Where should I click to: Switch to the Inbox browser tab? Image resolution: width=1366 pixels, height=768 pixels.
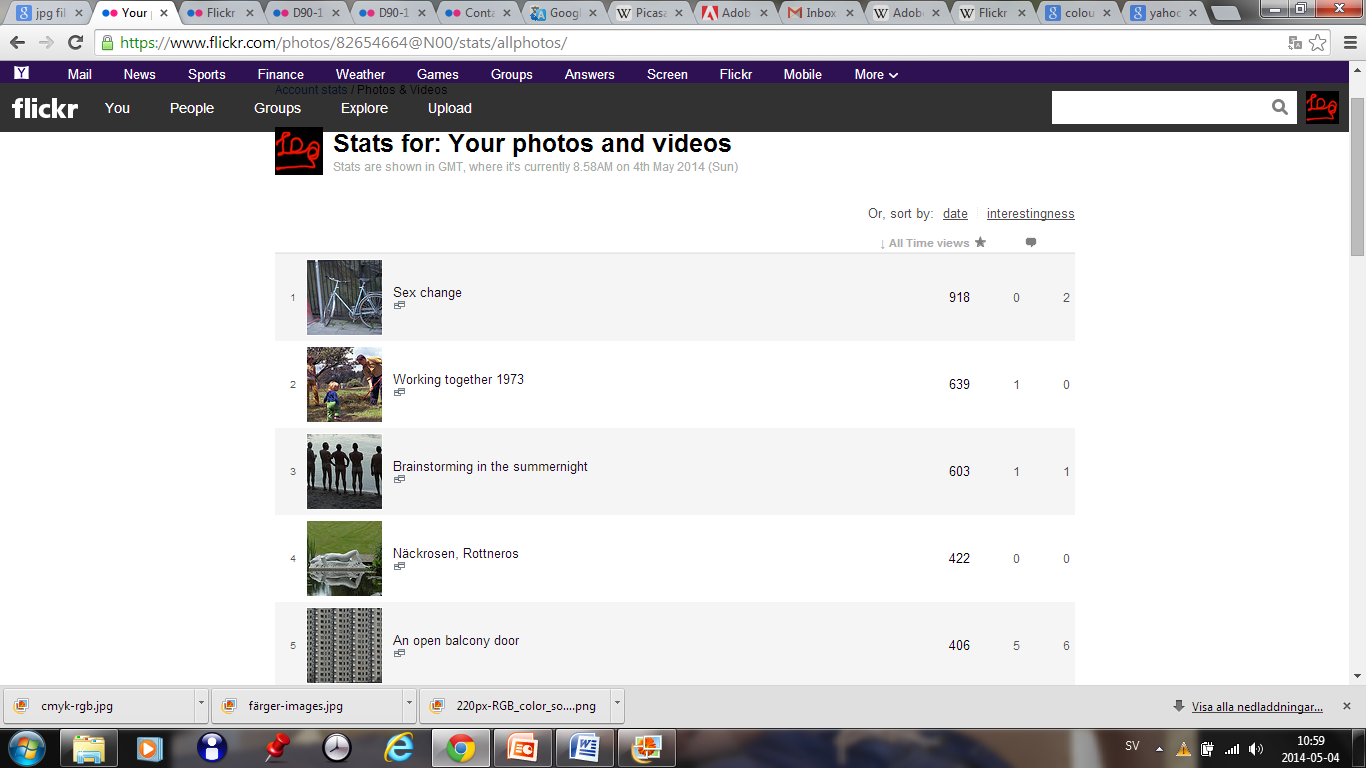point(821,13)
